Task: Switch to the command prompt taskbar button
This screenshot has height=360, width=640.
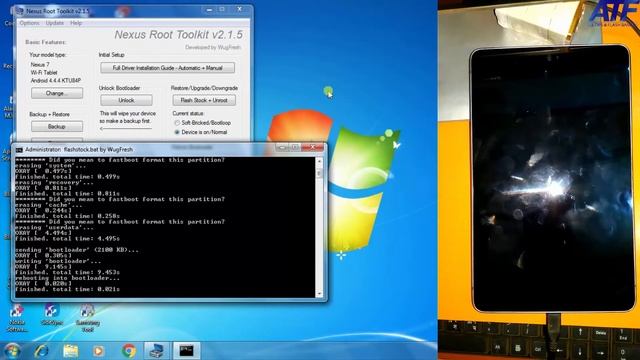Action: coord(187,351)
